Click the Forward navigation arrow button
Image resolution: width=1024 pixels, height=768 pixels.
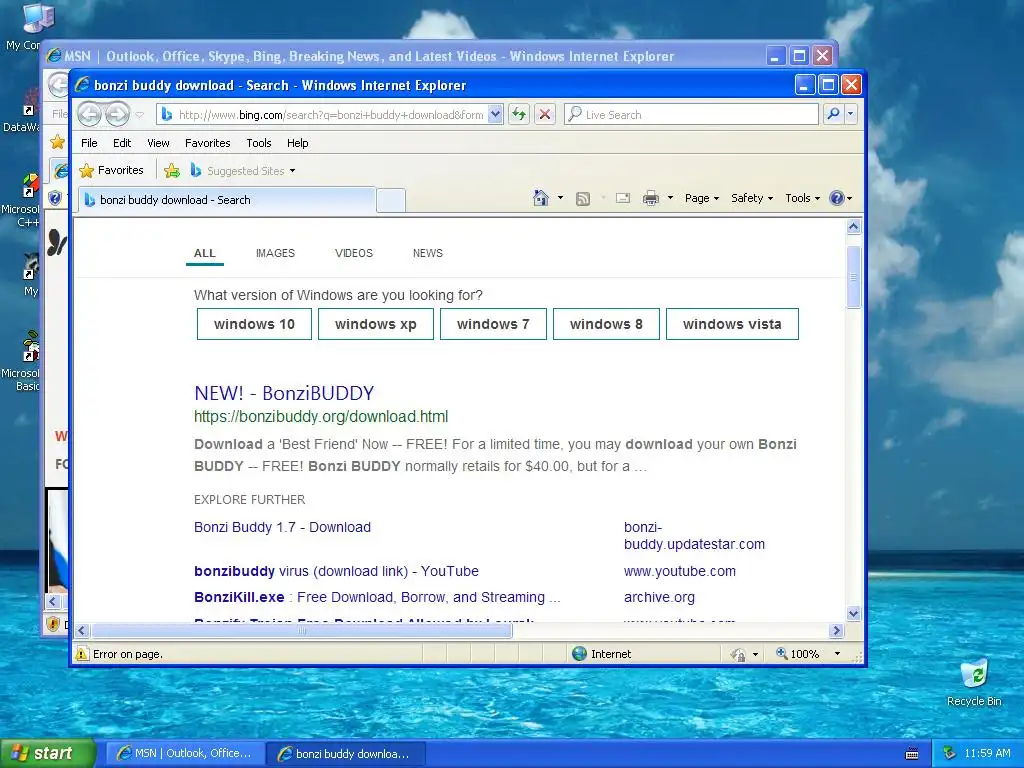[118, 114]
